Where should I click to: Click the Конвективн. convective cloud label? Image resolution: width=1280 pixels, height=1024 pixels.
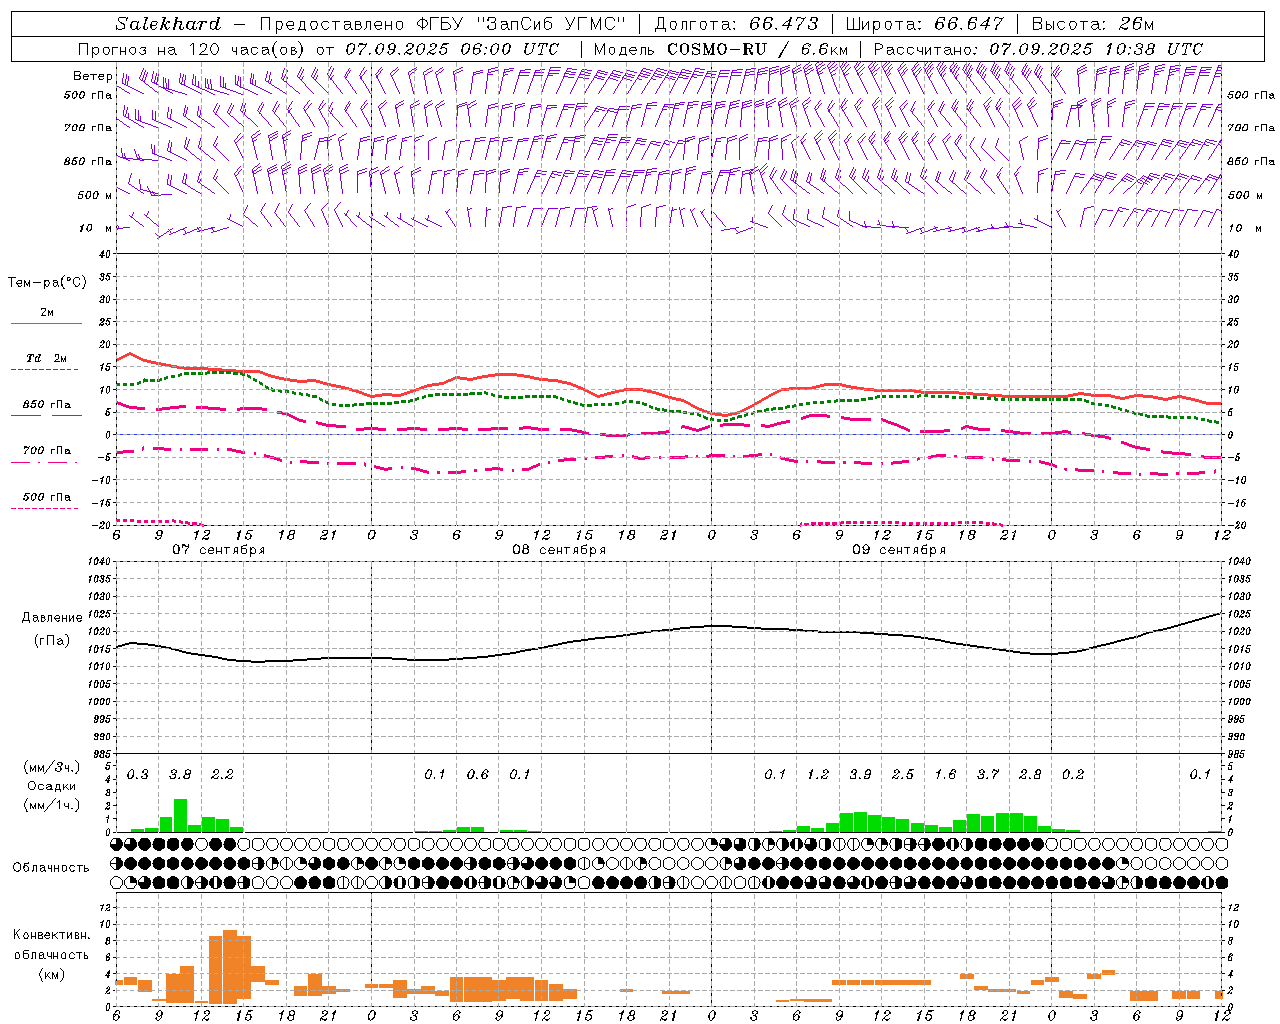[x=51, y=935]
